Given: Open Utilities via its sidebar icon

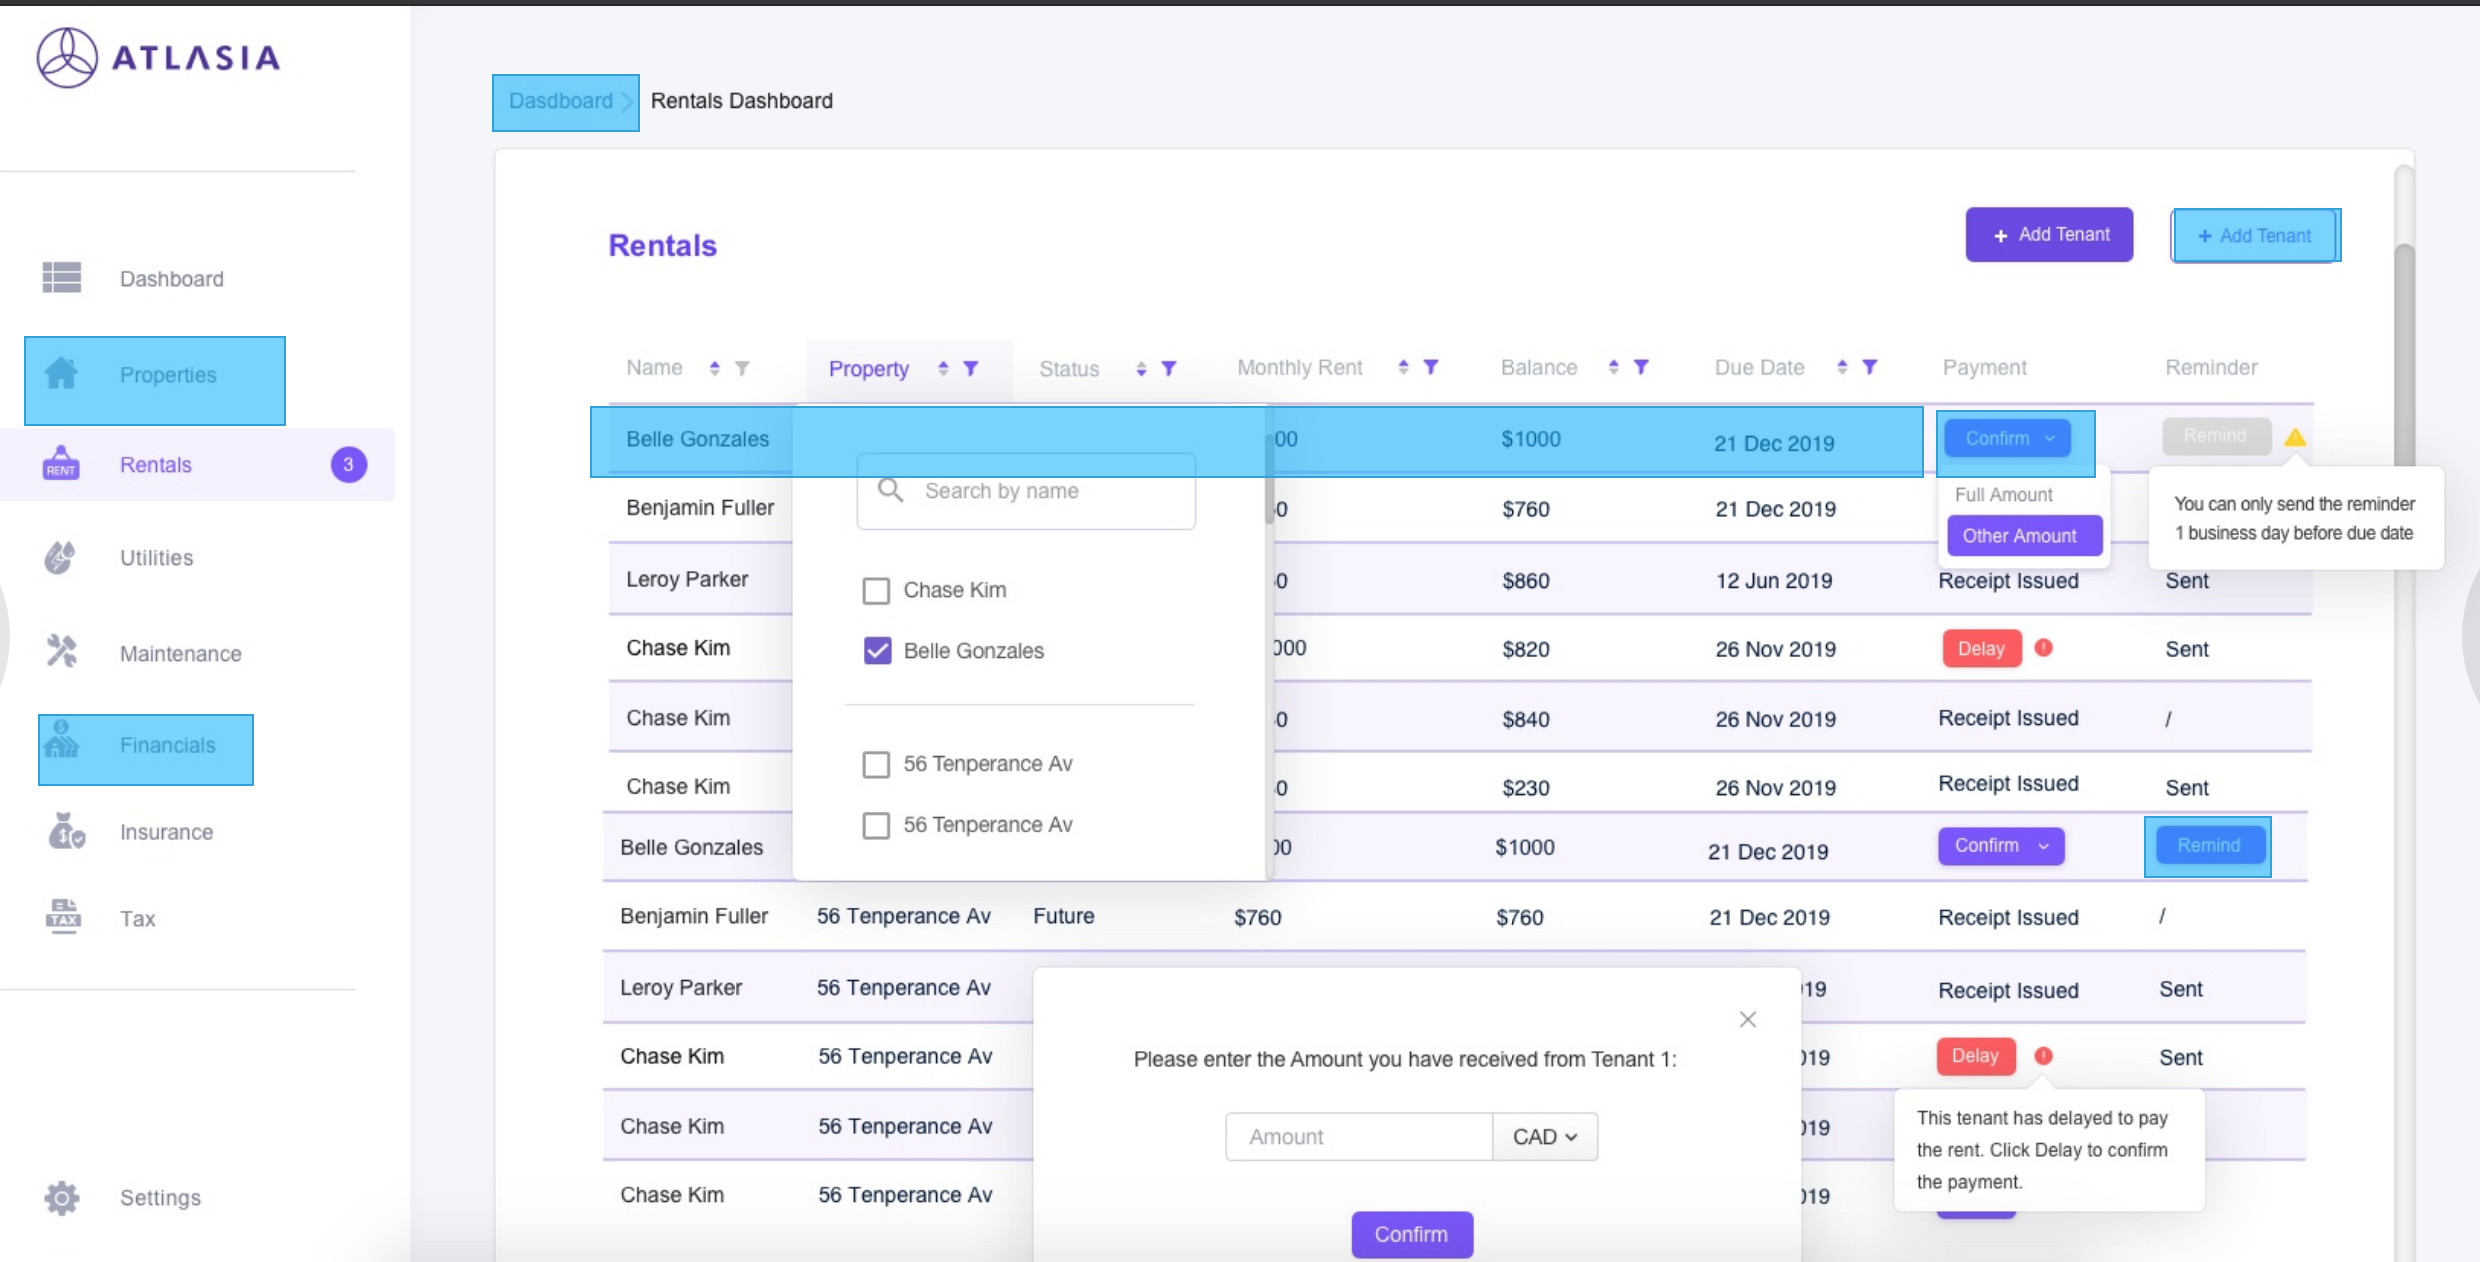Looking at the screenshot, I should [61, 558].
